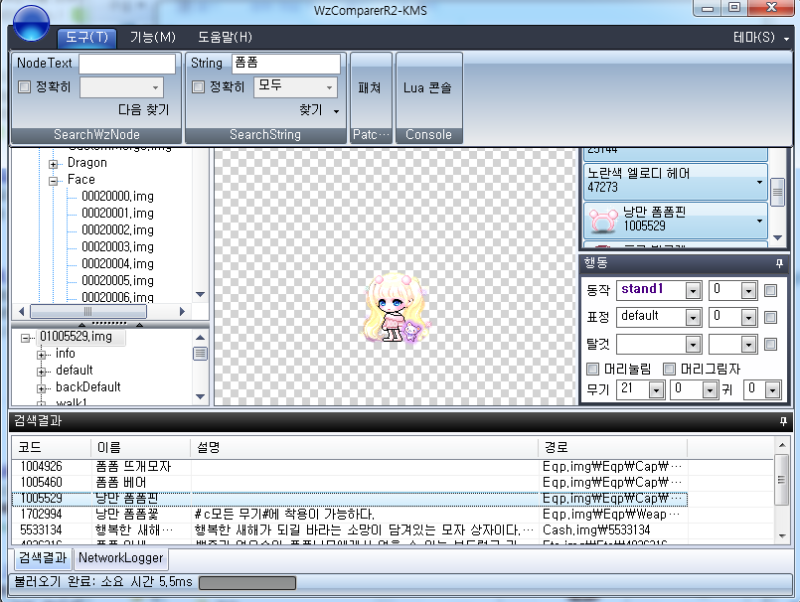Enable the 머리그림자 checkbox
Viewport: 800px width, 602px height.
click(x=669, y=368)
